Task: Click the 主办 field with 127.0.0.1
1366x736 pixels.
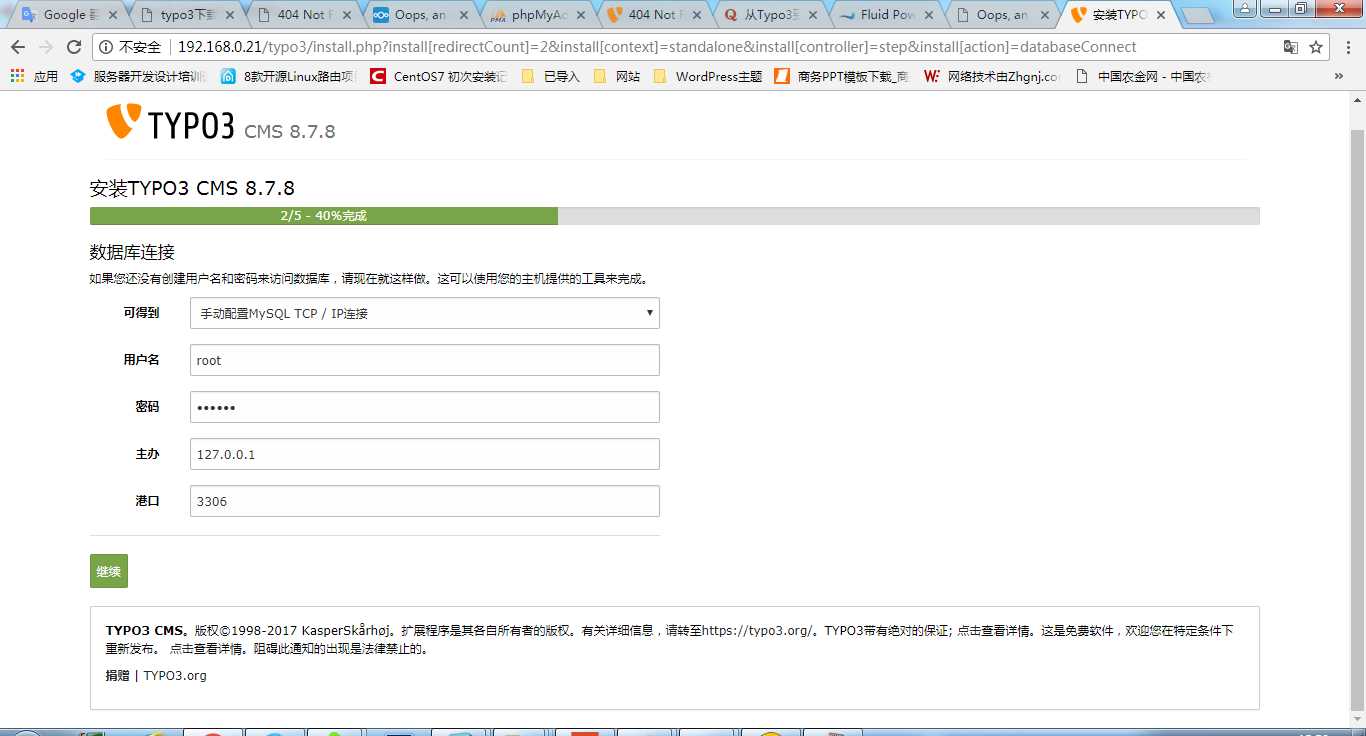Action: (425, 454)
